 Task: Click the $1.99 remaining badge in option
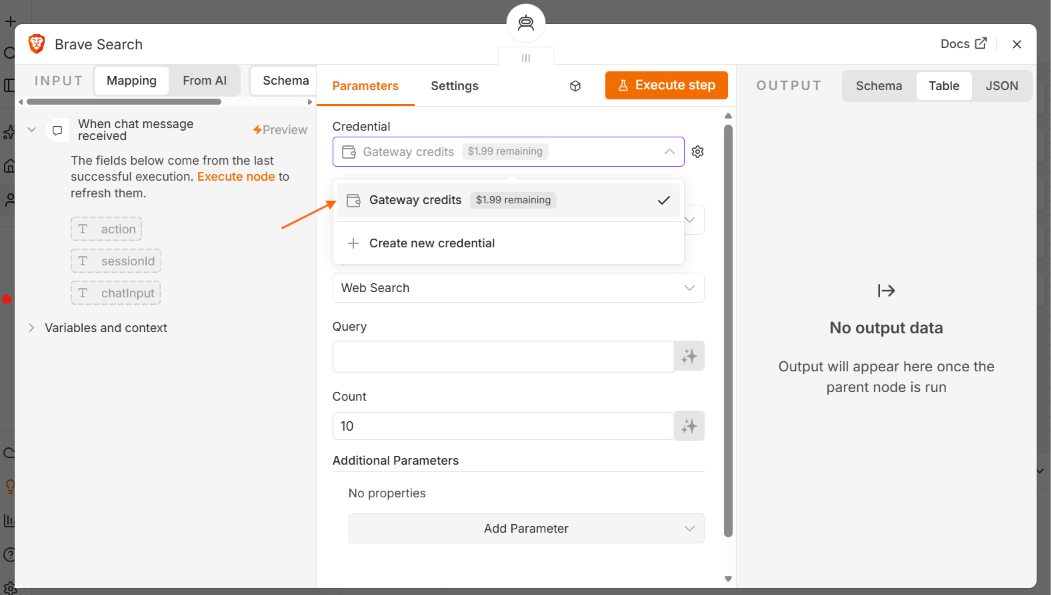(x=513, y=200)
